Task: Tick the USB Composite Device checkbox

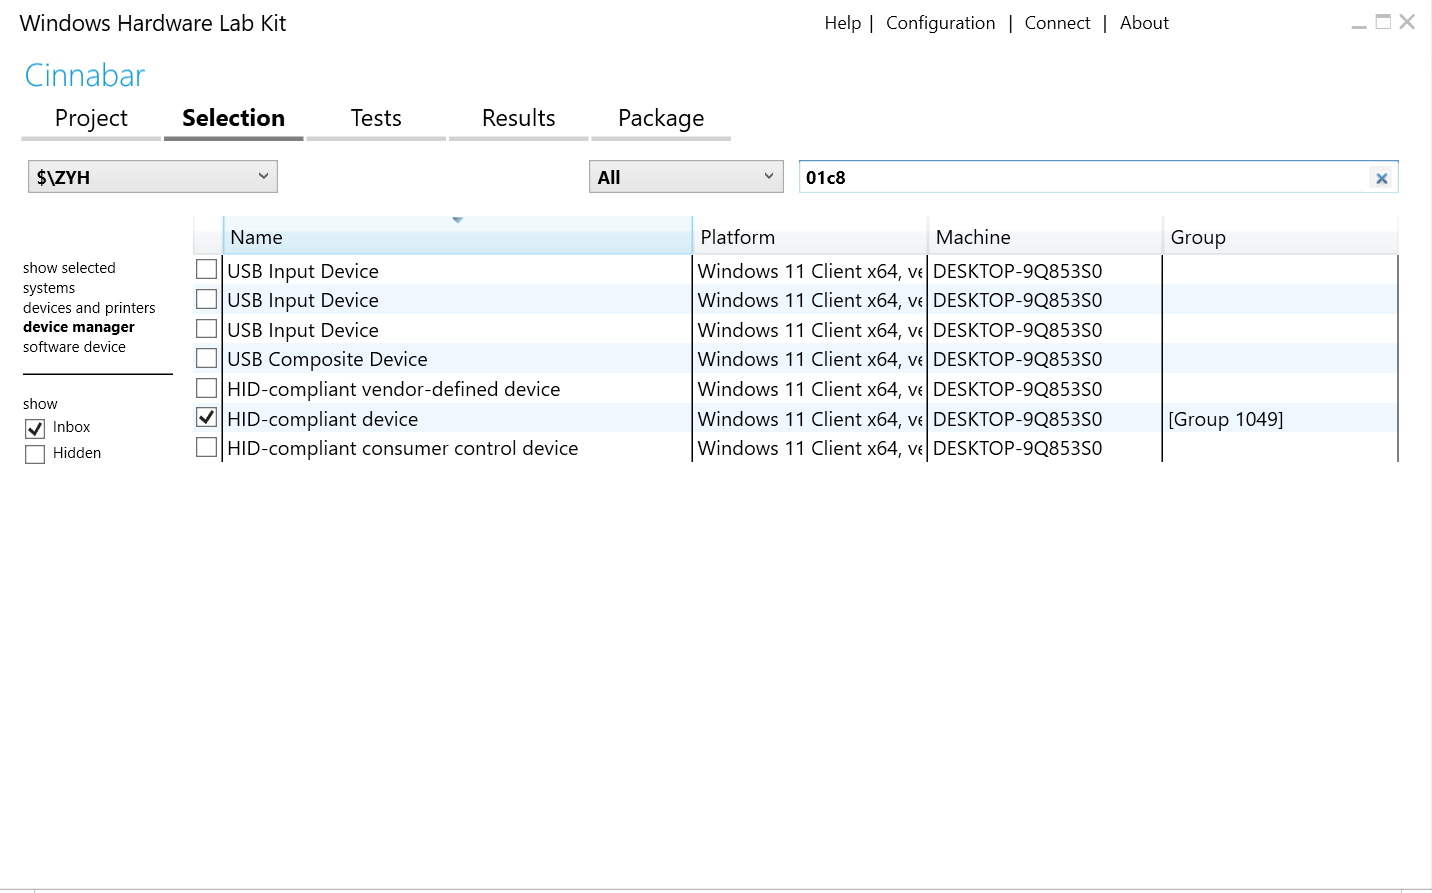Action: 207,358
